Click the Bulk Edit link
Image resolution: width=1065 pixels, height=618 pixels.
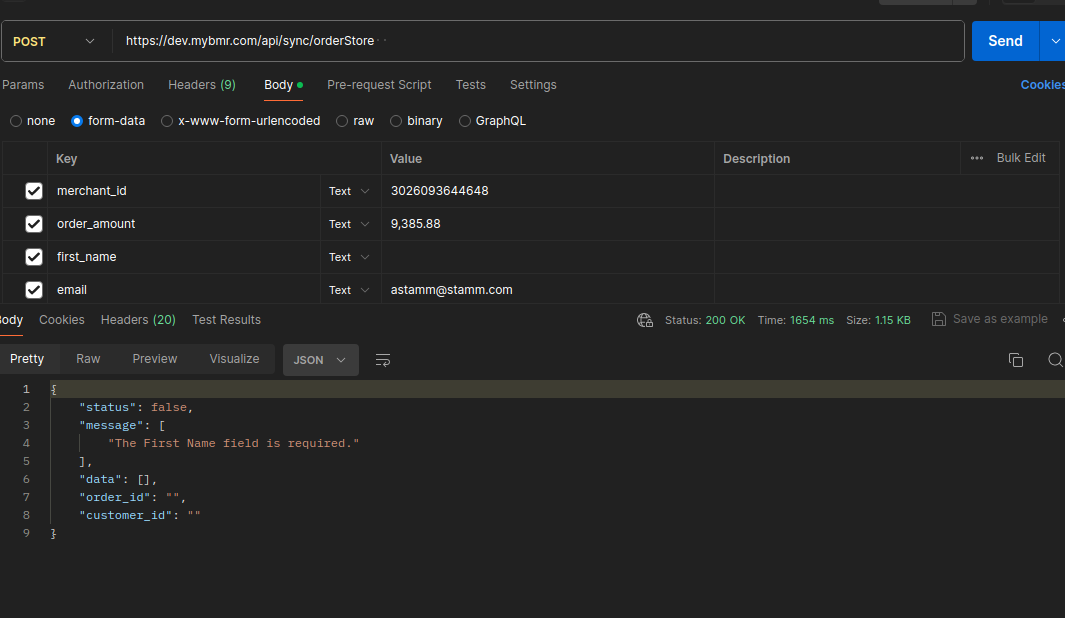tap(1020, 158)
